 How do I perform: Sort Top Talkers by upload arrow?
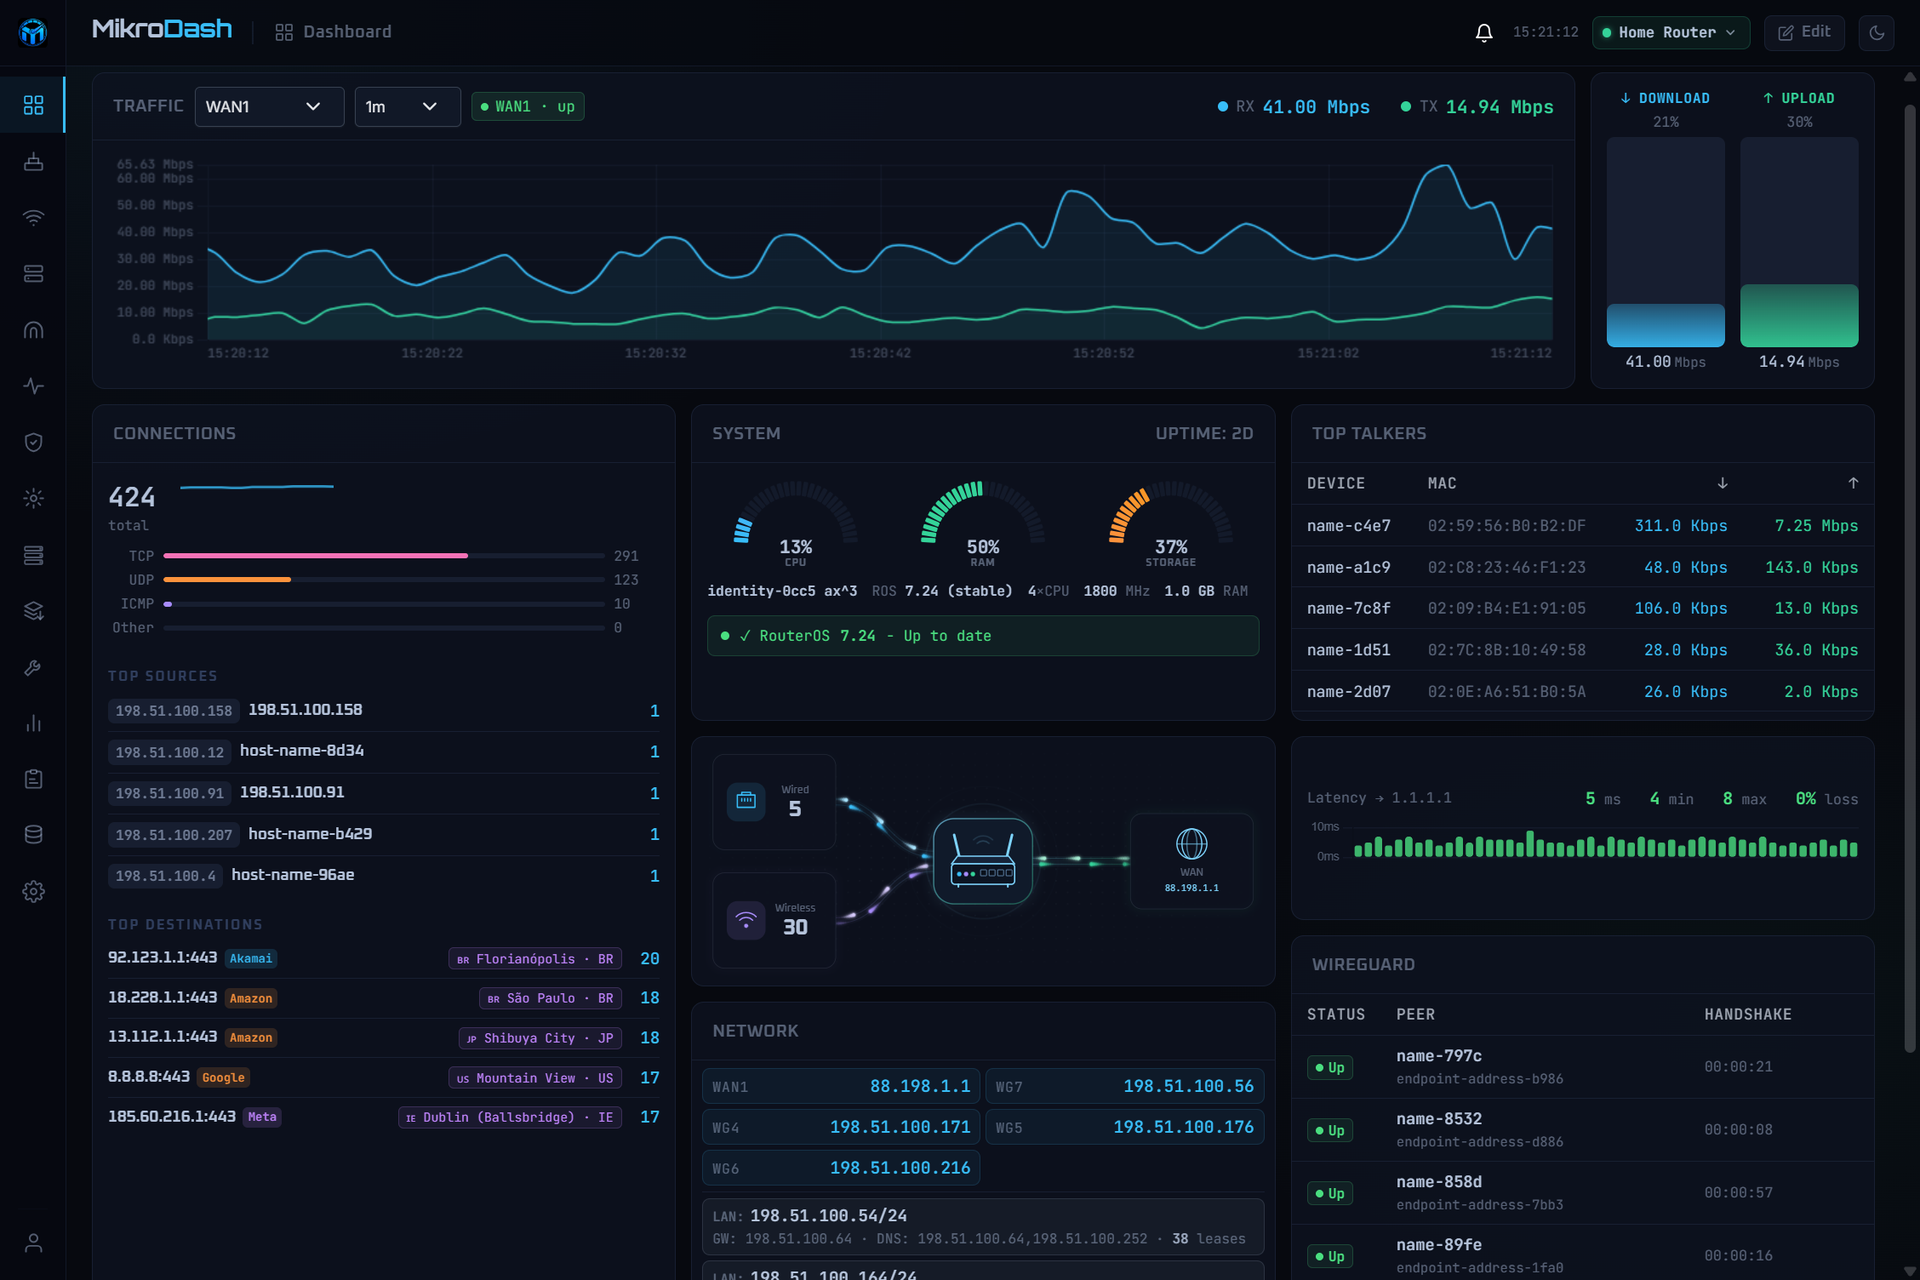[x=1853, y=483]
